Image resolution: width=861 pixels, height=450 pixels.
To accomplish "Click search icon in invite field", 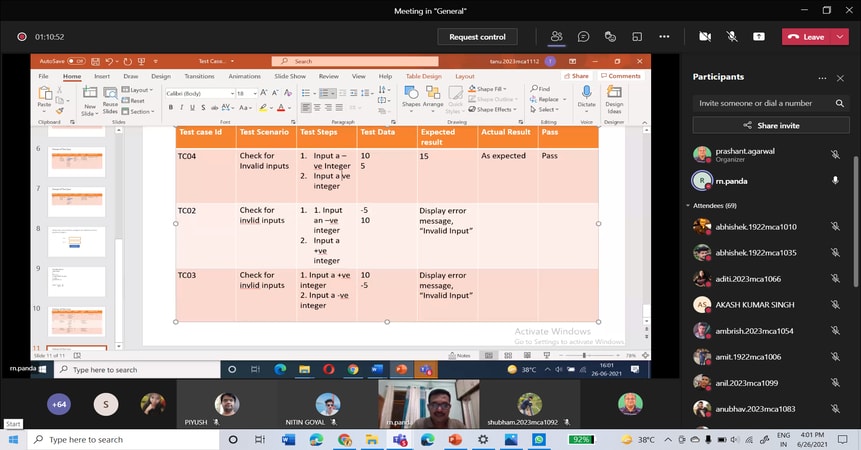I will coord(839,103).
